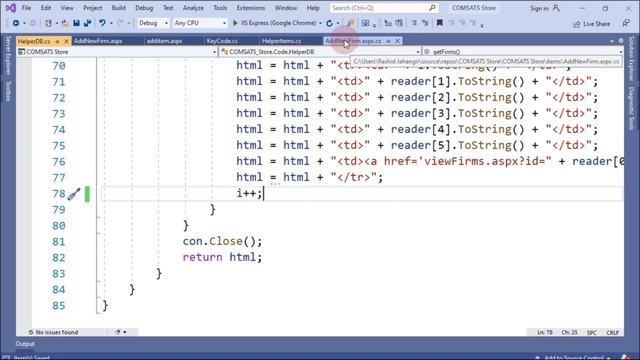Viewport: 640px width, 360px height.
Task: Click the CRLF line ending indicator
Action: (612, 333)
